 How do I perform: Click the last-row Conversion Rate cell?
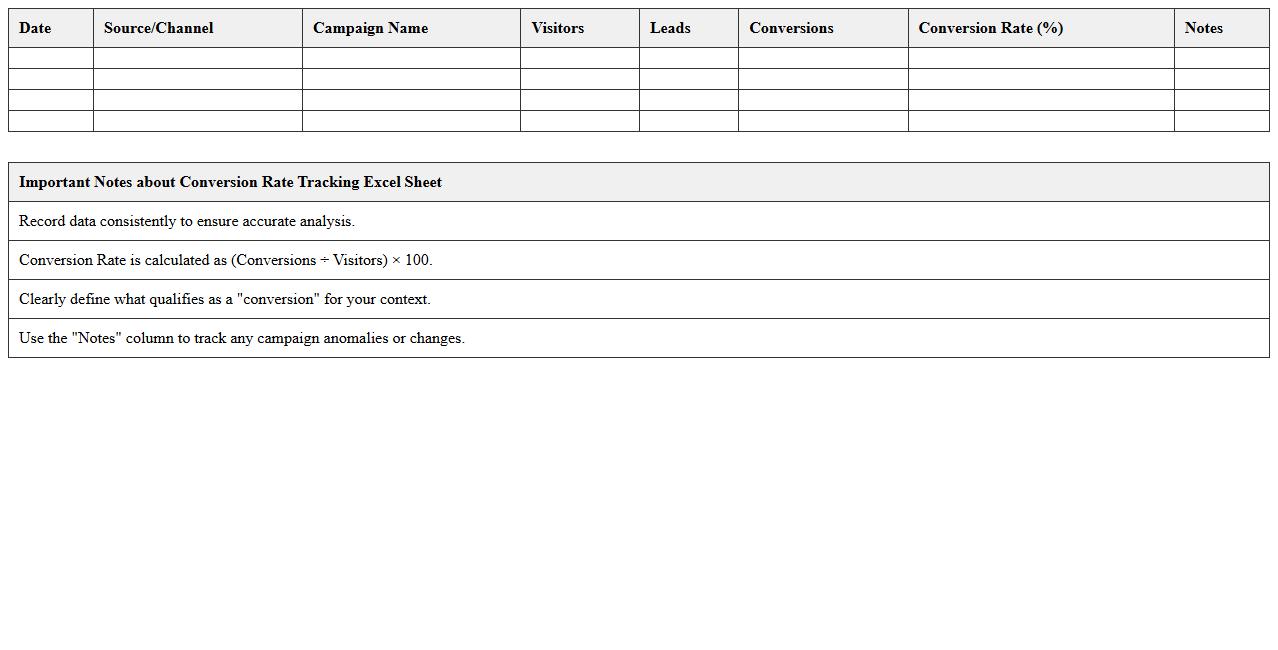[1040, 121]
